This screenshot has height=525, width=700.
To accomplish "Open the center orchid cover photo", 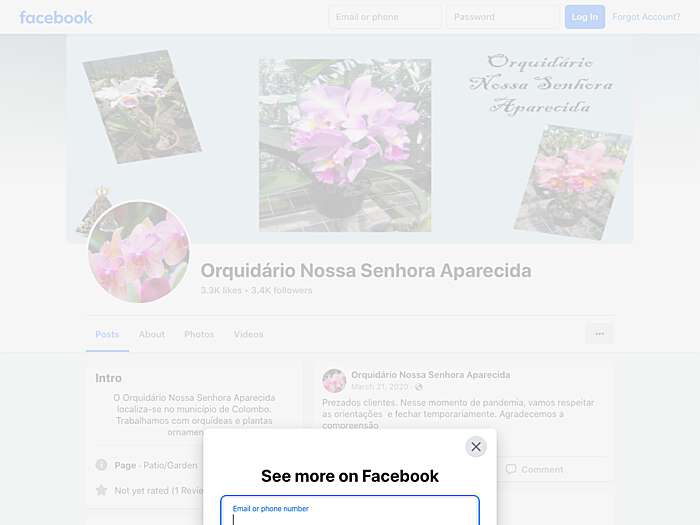I will click(345, 145).
